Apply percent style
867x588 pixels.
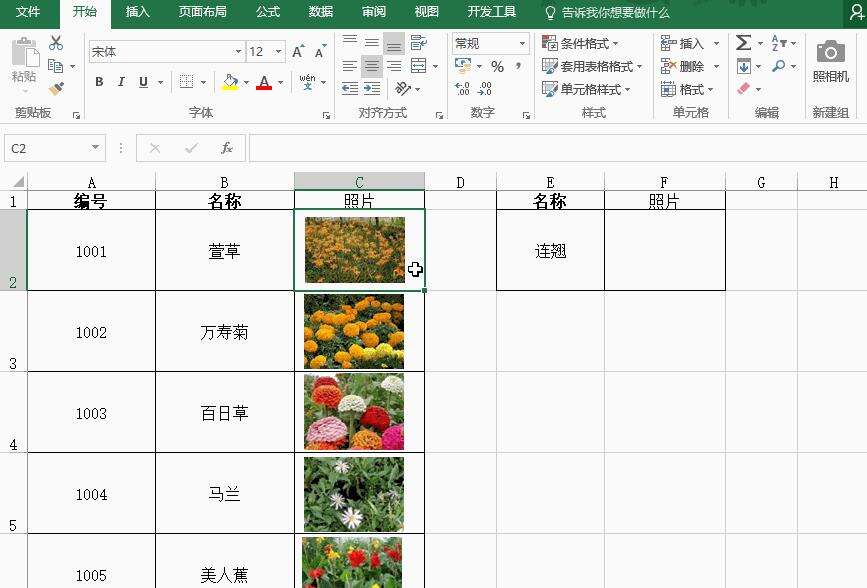click(497, 66)
